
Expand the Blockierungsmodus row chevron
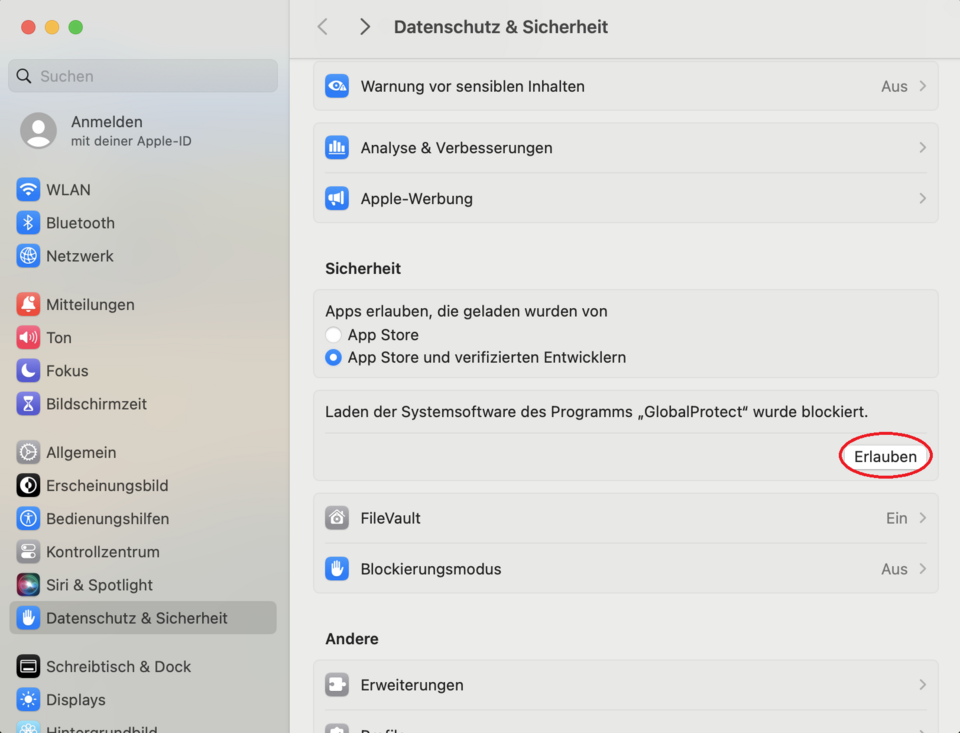923,569
